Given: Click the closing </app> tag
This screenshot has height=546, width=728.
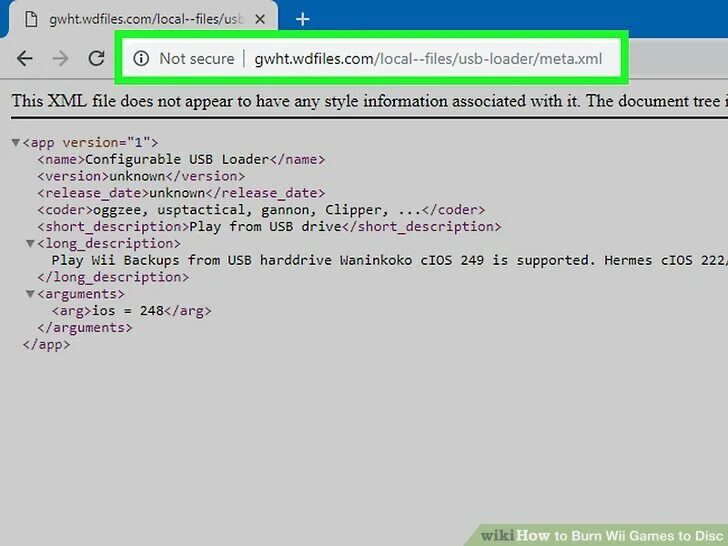Looking at the screenshot, I should click(46, 344).
